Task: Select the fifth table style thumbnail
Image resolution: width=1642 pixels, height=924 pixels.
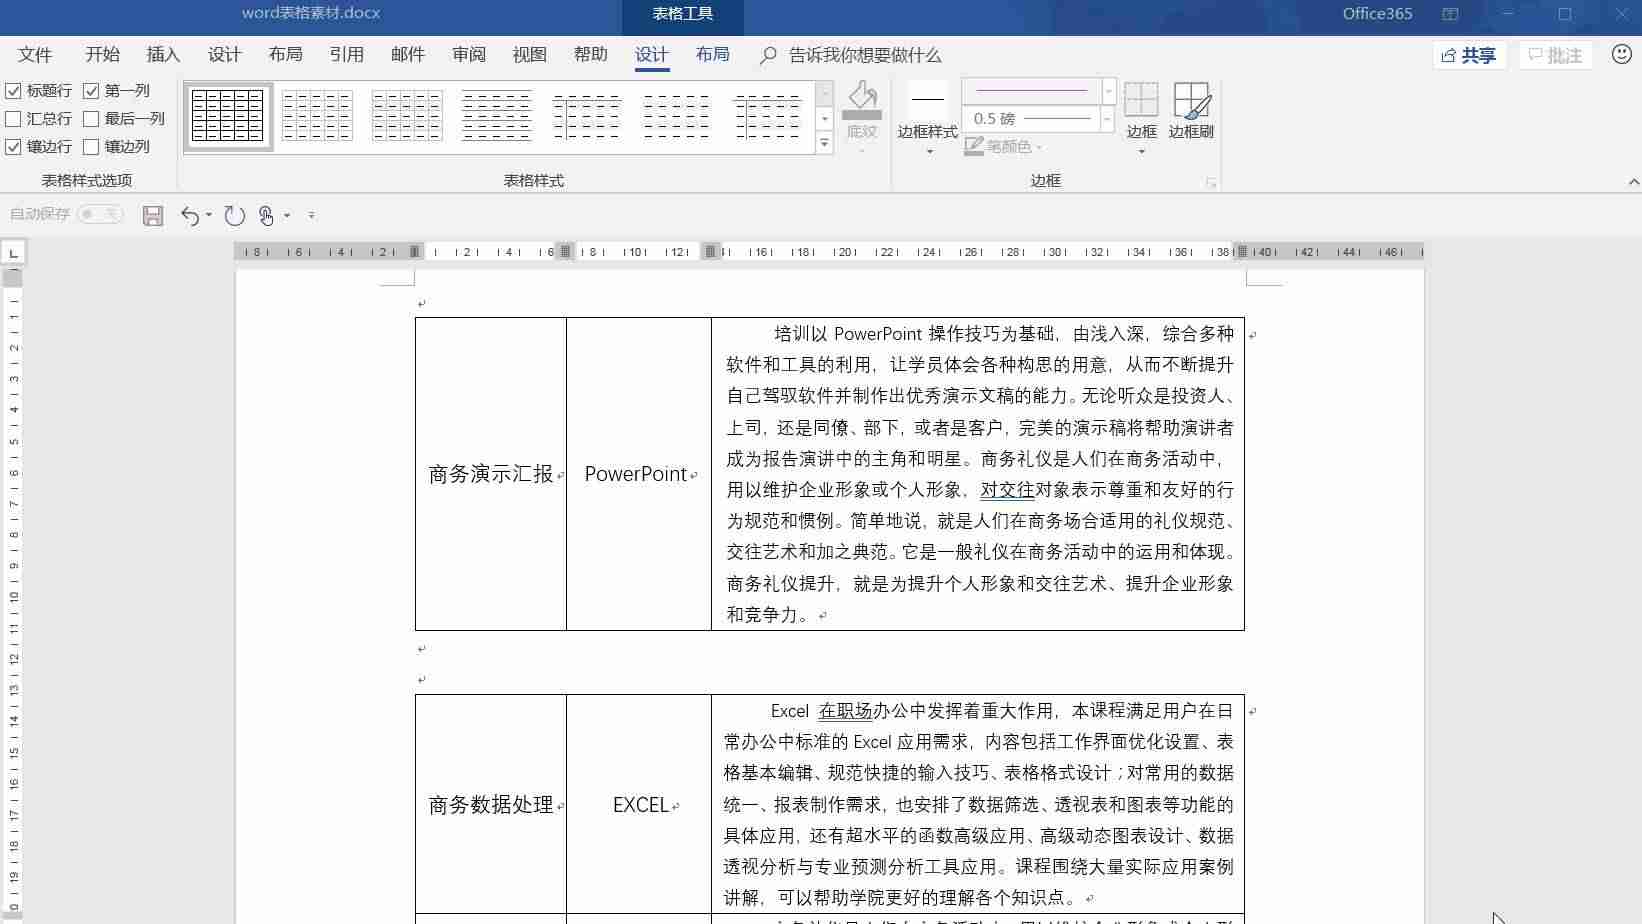Action: [x=587, y=116]
